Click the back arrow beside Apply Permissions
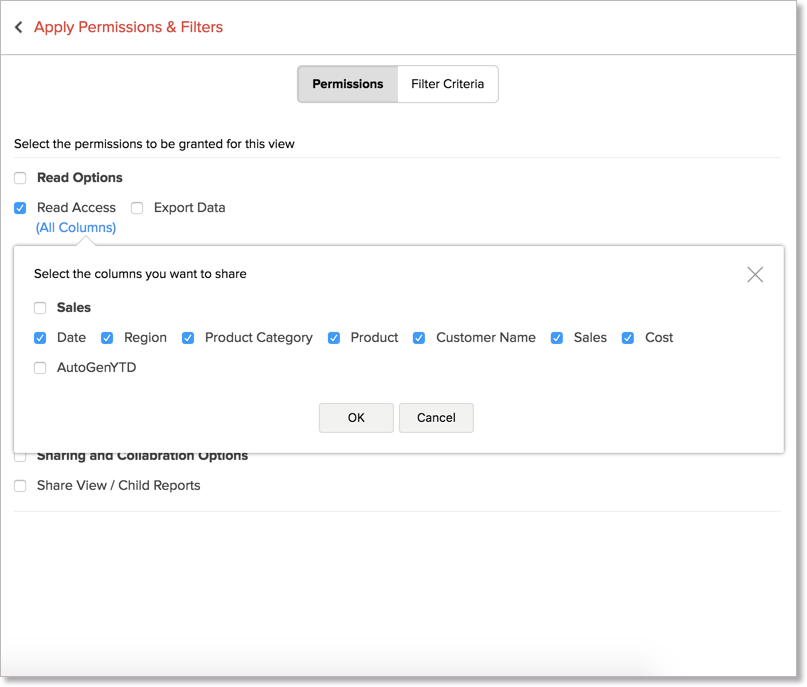This screenshot has width=807, height=687. pyautogui.click(x=18, y=28)
